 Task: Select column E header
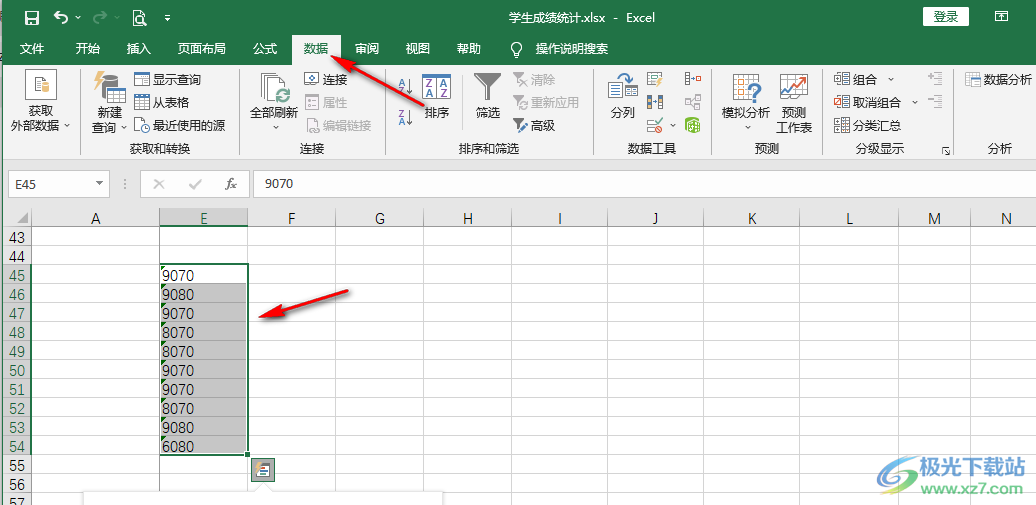point(204,218)
